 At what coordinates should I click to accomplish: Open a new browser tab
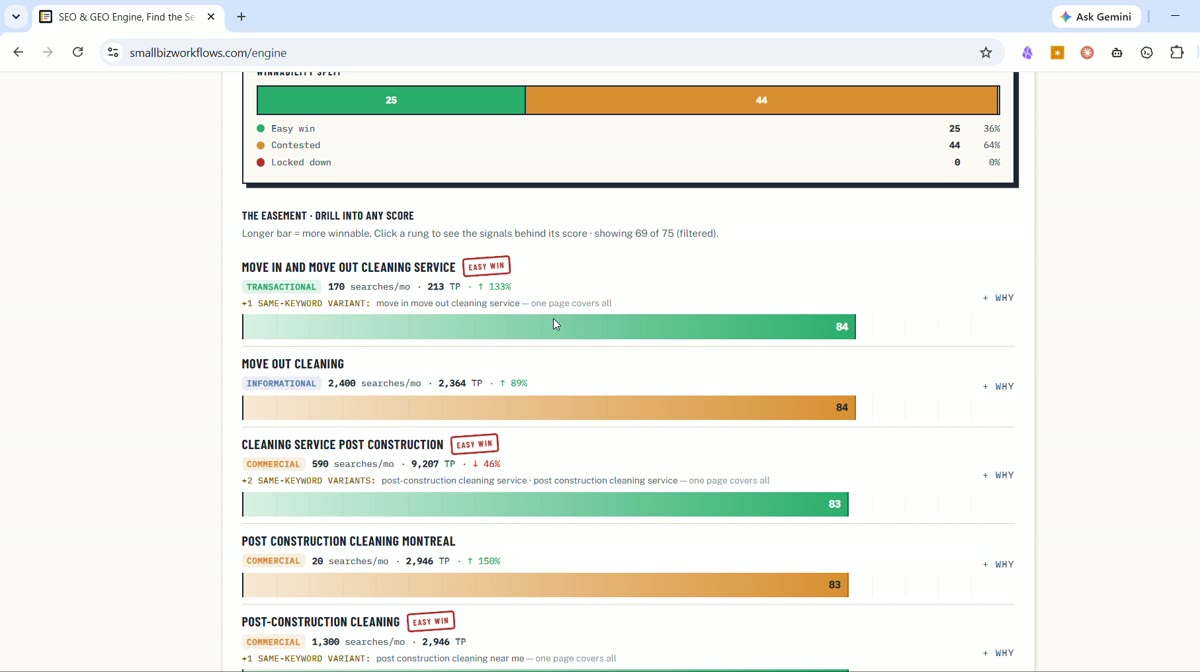(241, 17)
